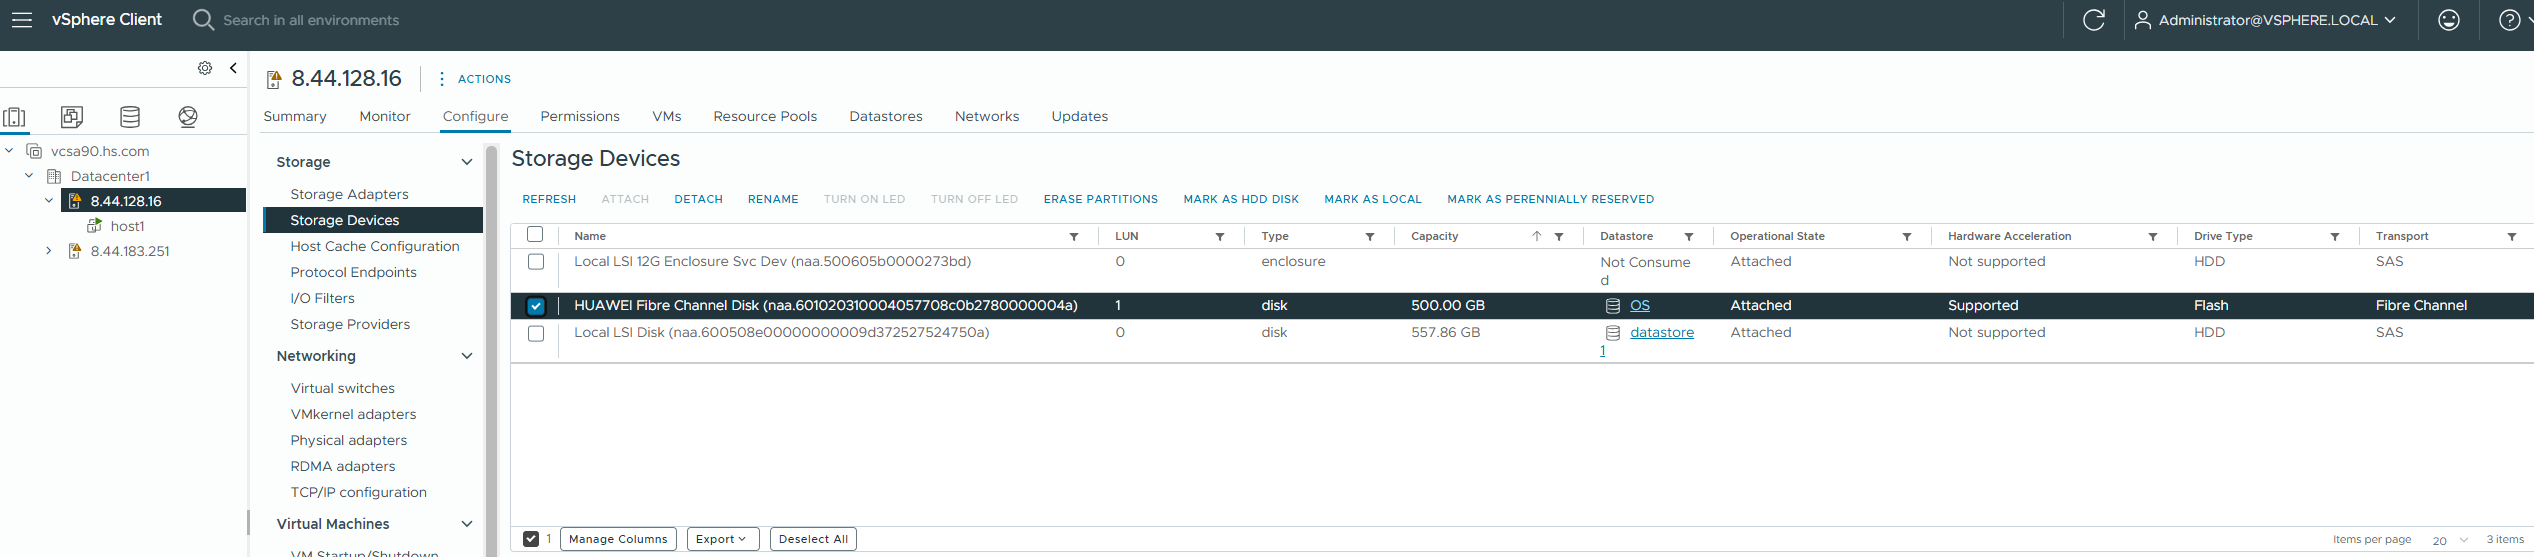
Task: Open the Export dropdown button
Action: tap(723, 539)
